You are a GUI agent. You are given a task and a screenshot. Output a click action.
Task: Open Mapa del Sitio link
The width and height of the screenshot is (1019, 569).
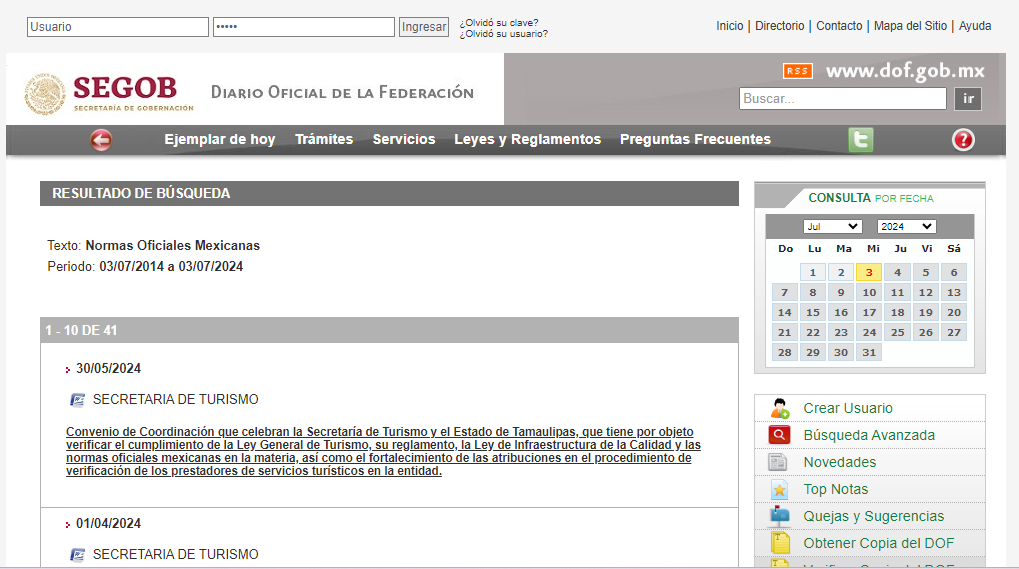click(x=910, y=26)
